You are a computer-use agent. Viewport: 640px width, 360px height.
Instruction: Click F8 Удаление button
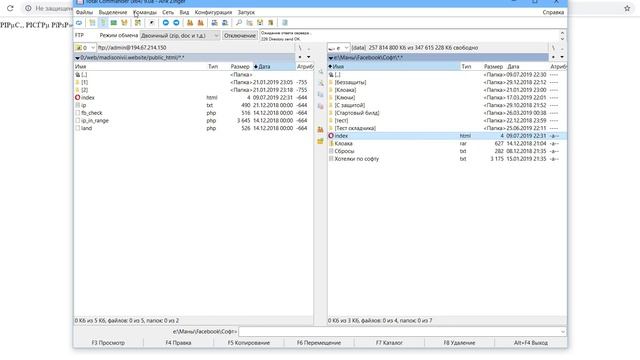459,343
